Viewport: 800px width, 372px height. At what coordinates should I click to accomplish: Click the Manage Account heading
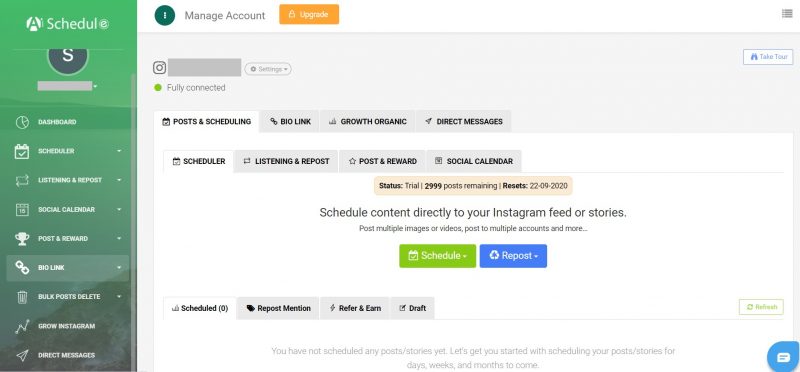pos(225,16)
